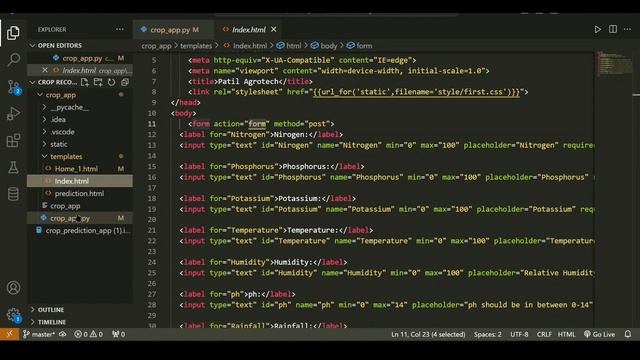Open crop_prediction_app (1) notebook file

tap(88, 231)
